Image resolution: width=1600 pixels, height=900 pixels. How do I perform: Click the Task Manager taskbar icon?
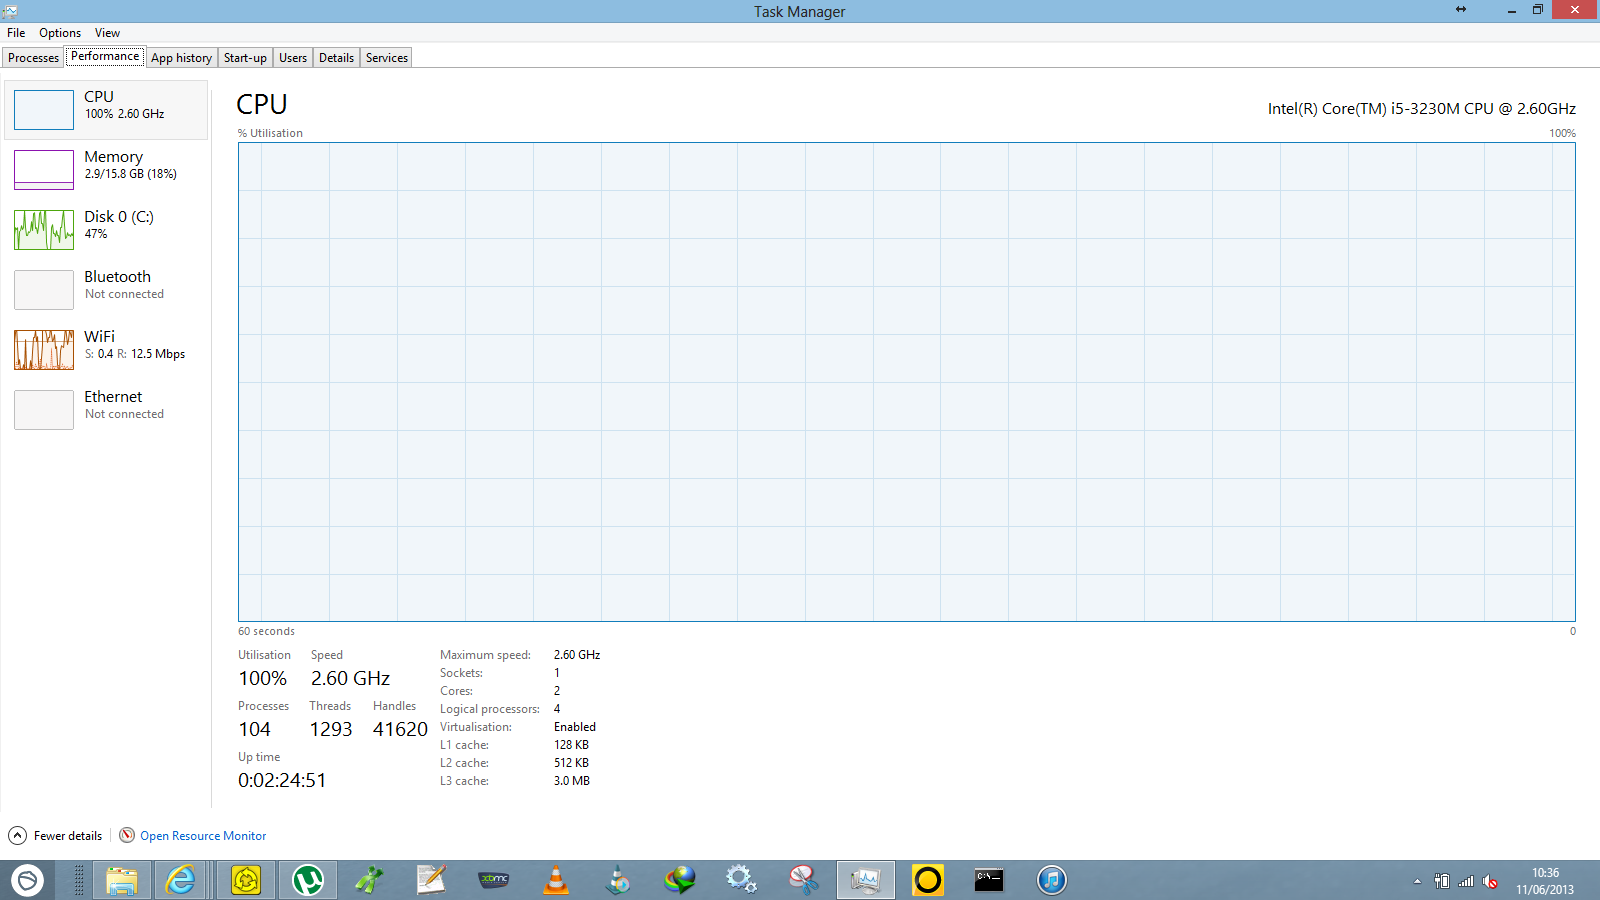(x=865, y=880)
